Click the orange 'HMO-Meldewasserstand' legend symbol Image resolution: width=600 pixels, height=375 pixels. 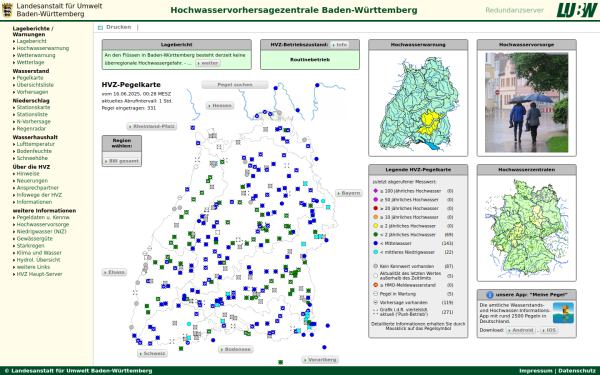[375, 285]
